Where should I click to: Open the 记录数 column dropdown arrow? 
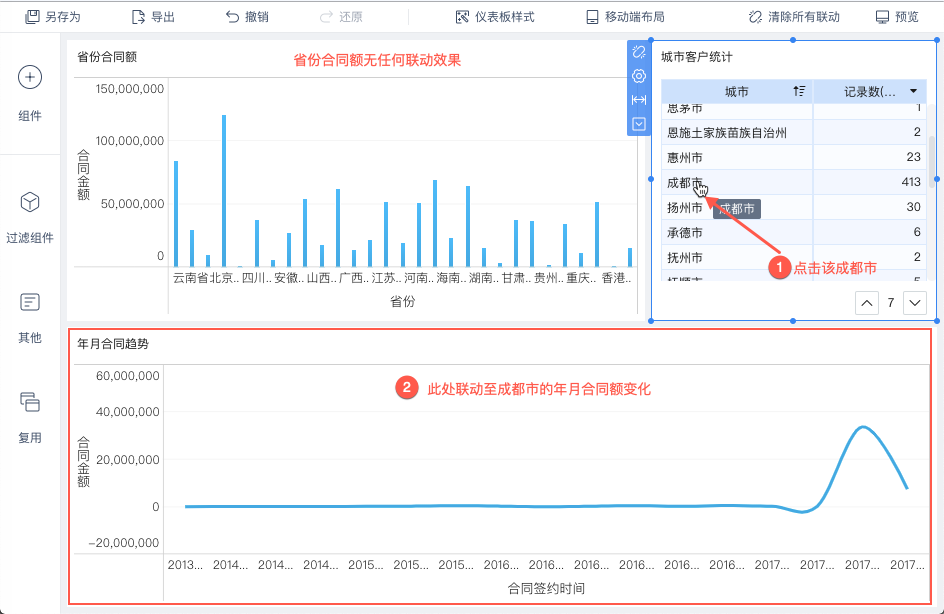click(x=913, y=91)
